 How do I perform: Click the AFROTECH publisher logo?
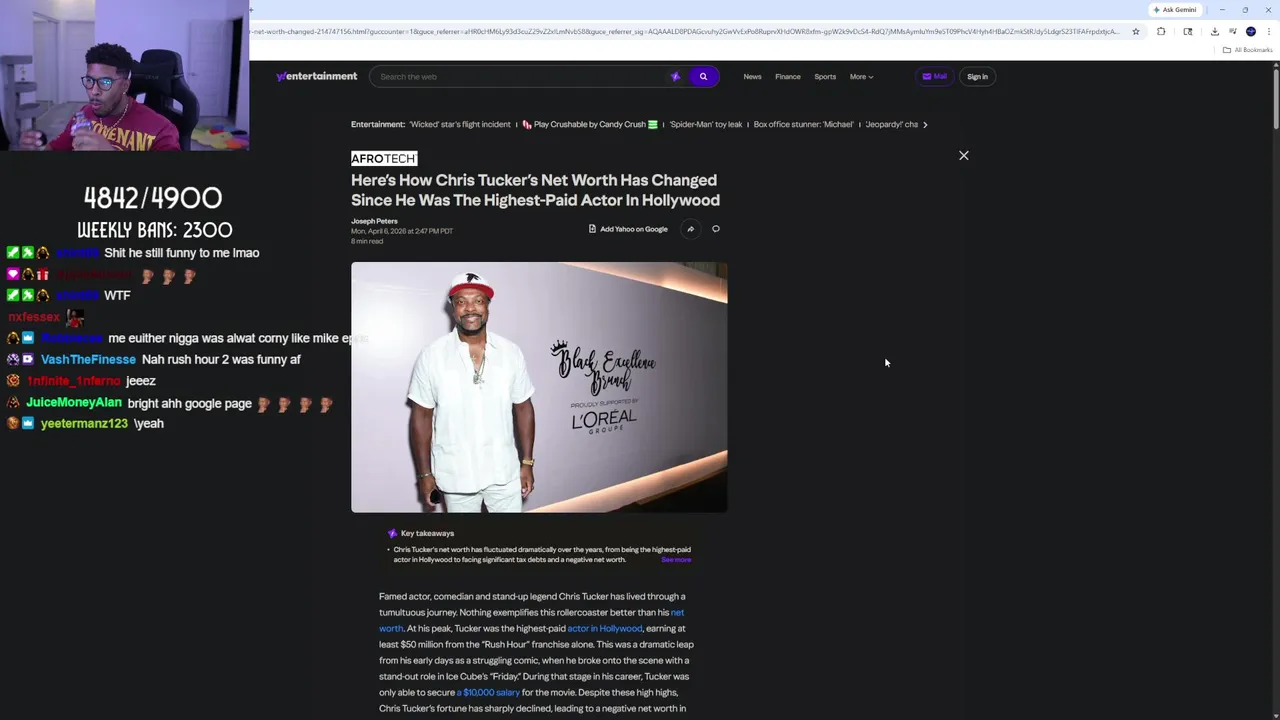(x=384, y=158)
